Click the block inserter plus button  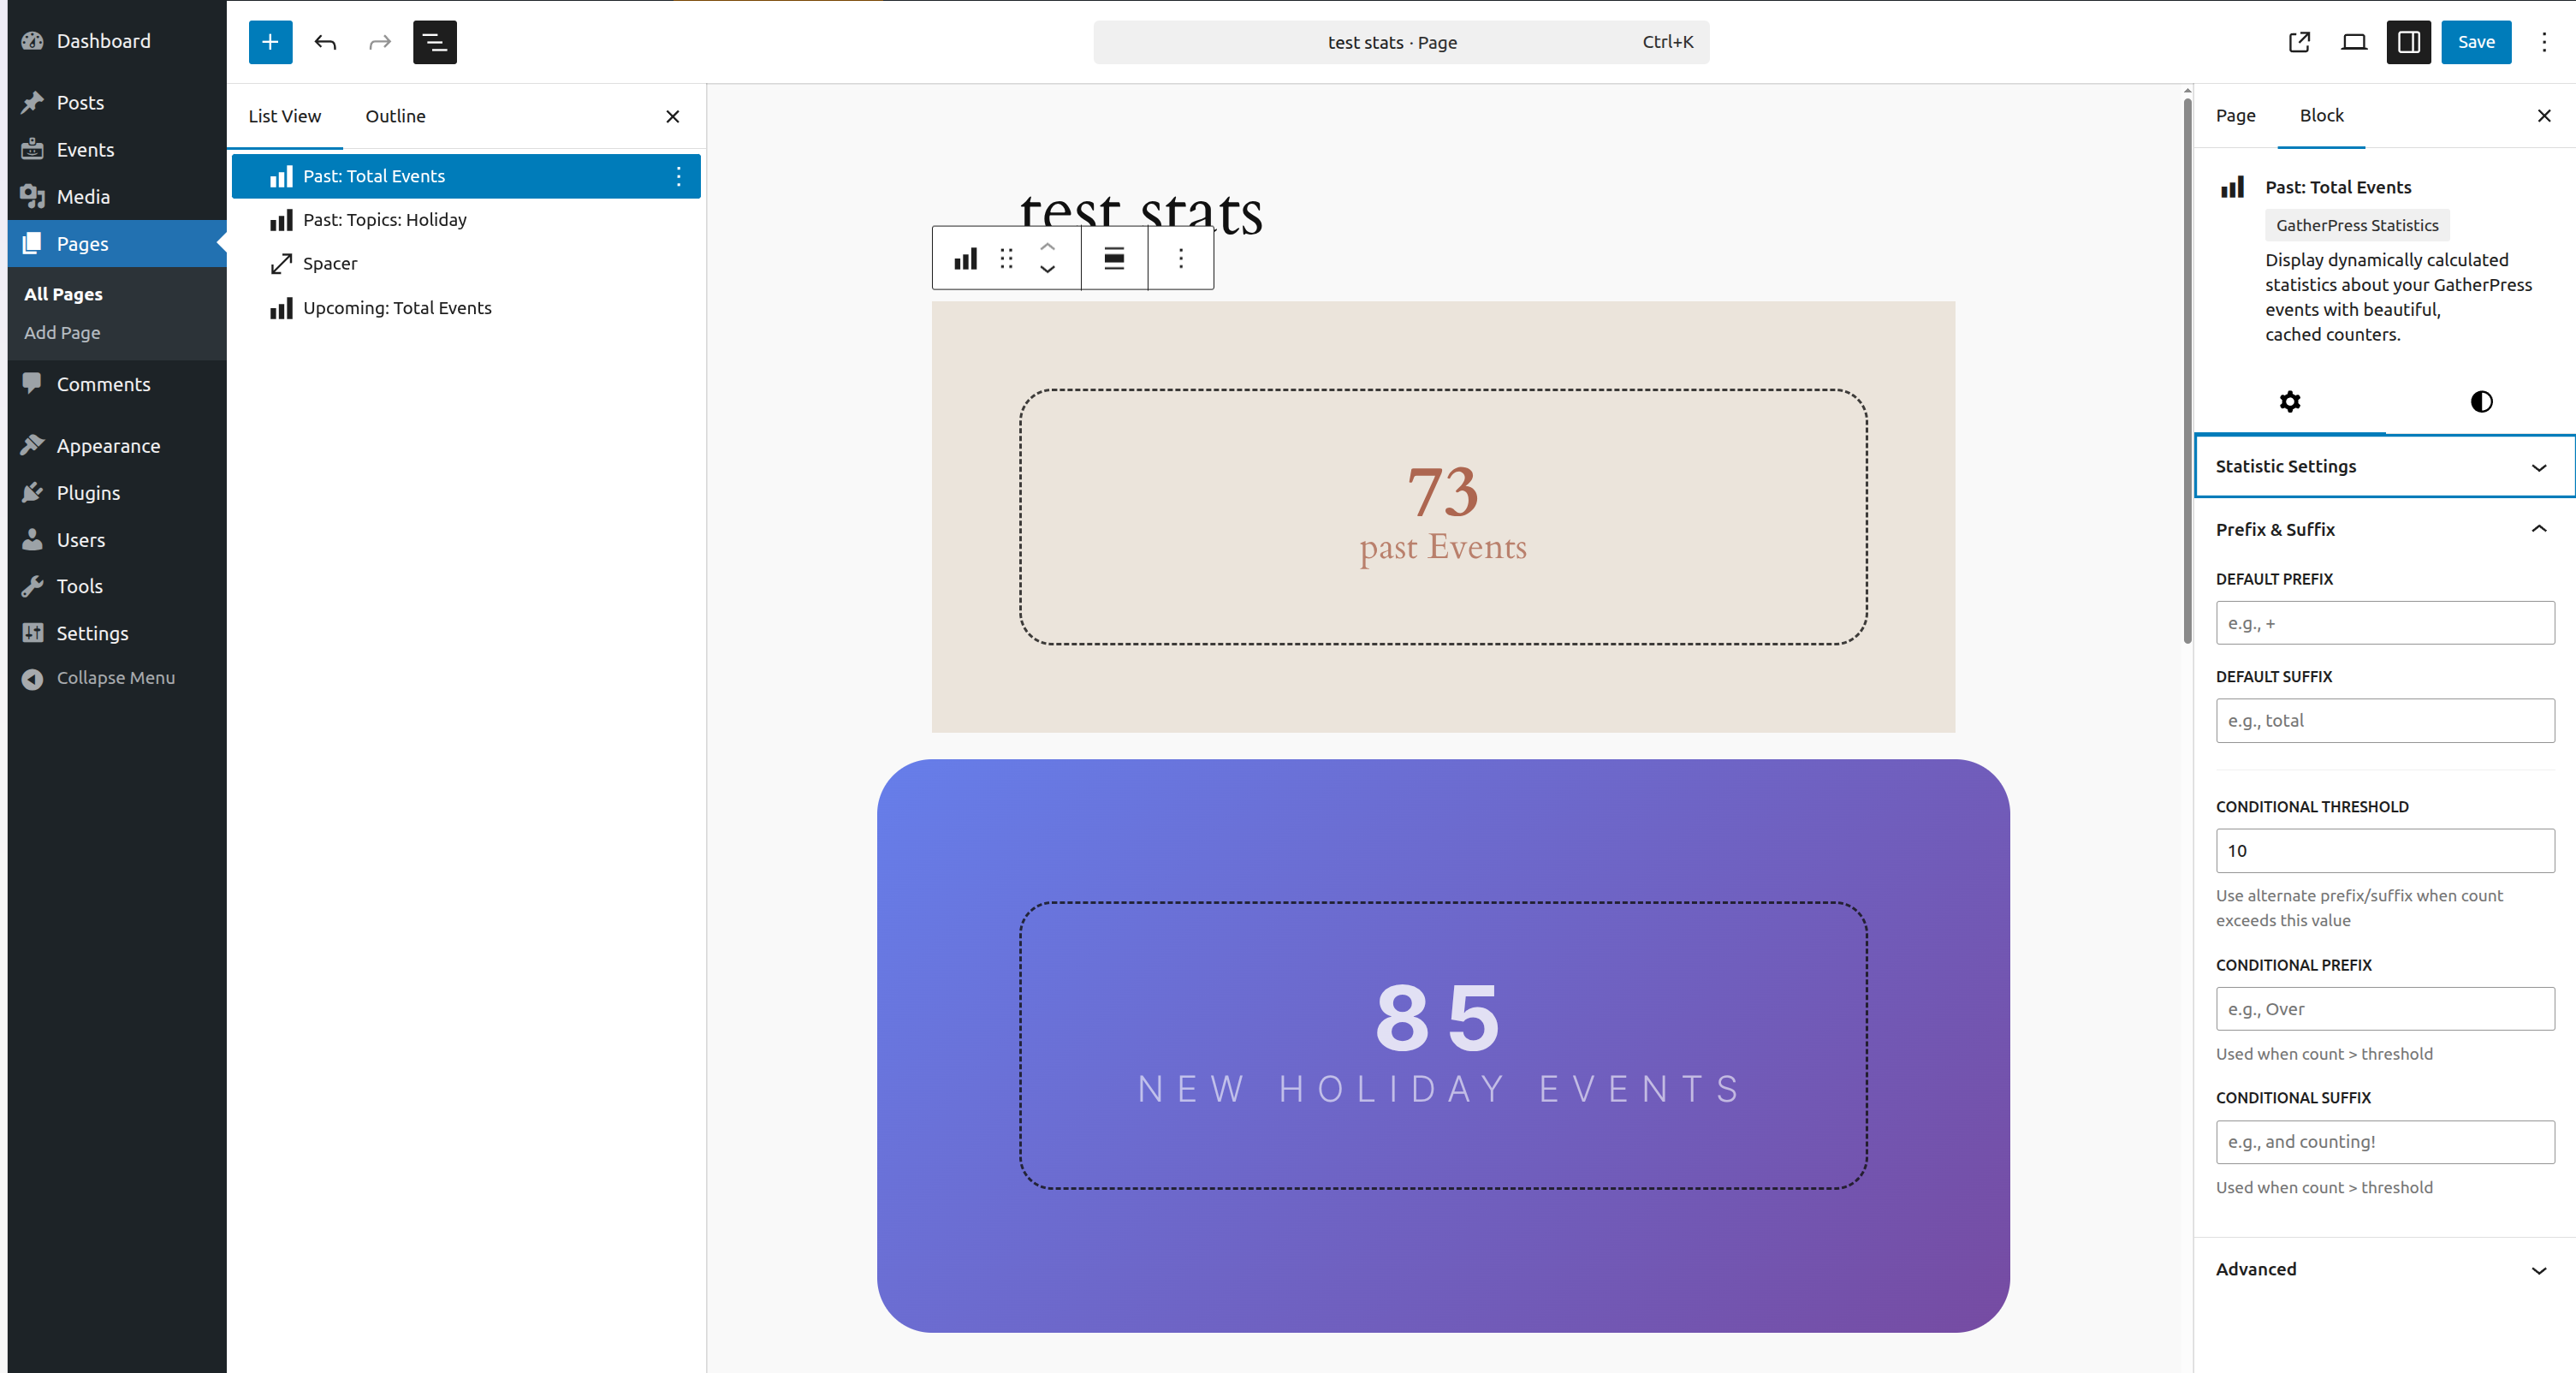tap(270, 42)
